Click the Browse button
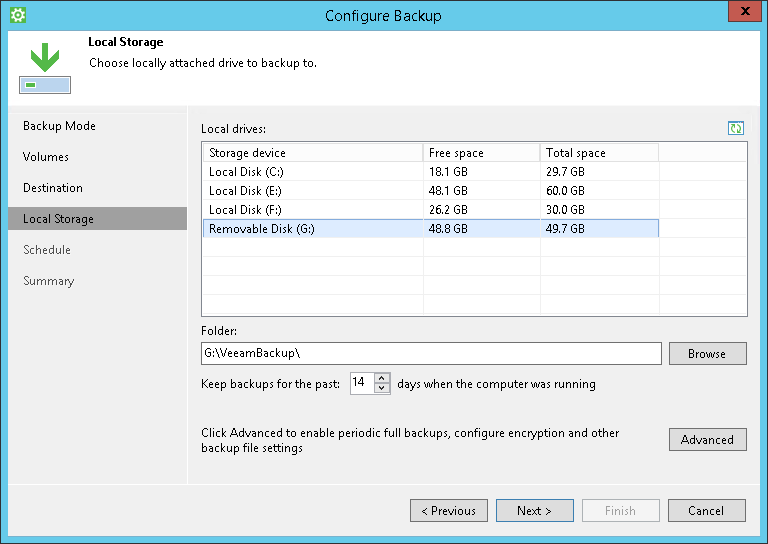Viewport: 768px width, 544px height. click(707, 354)
